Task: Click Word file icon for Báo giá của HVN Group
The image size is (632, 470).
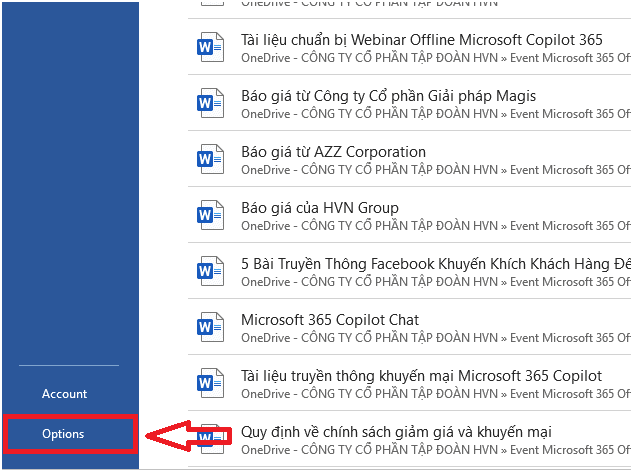Action: (x=211, y=215)
